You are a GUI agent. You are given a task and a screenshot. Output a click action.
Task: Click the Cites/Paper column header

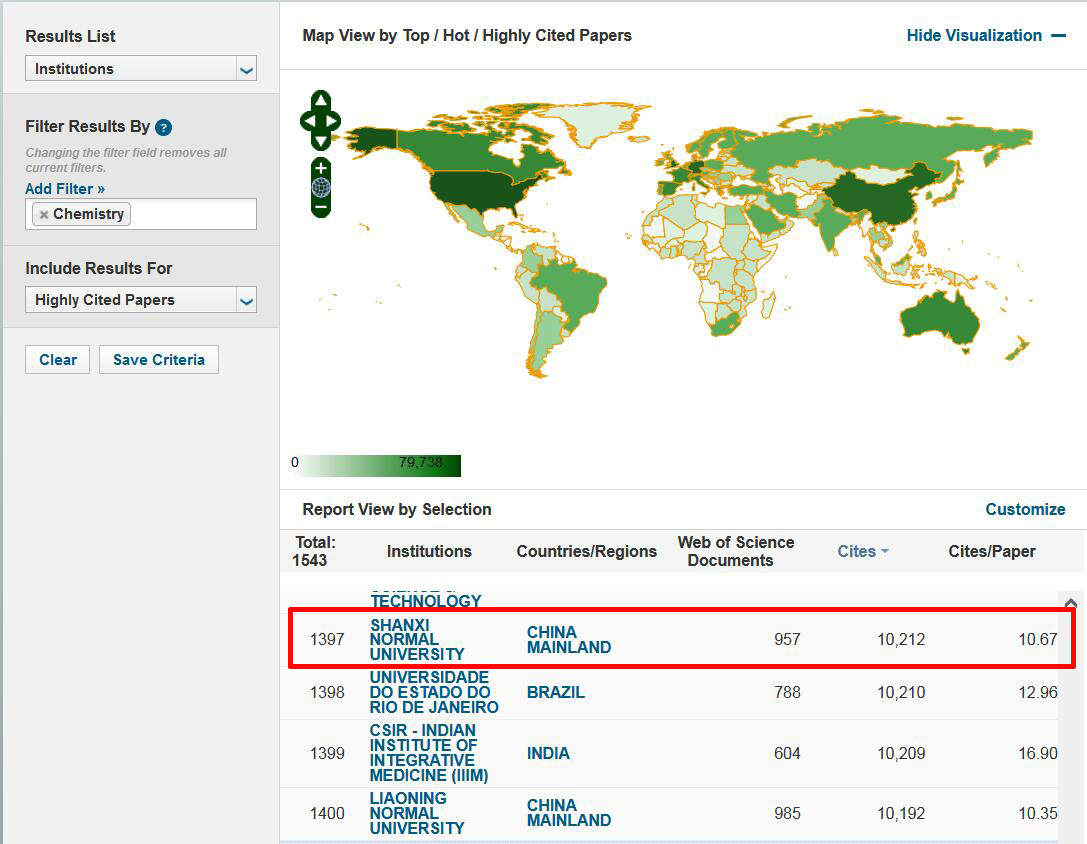coord(991,551)
